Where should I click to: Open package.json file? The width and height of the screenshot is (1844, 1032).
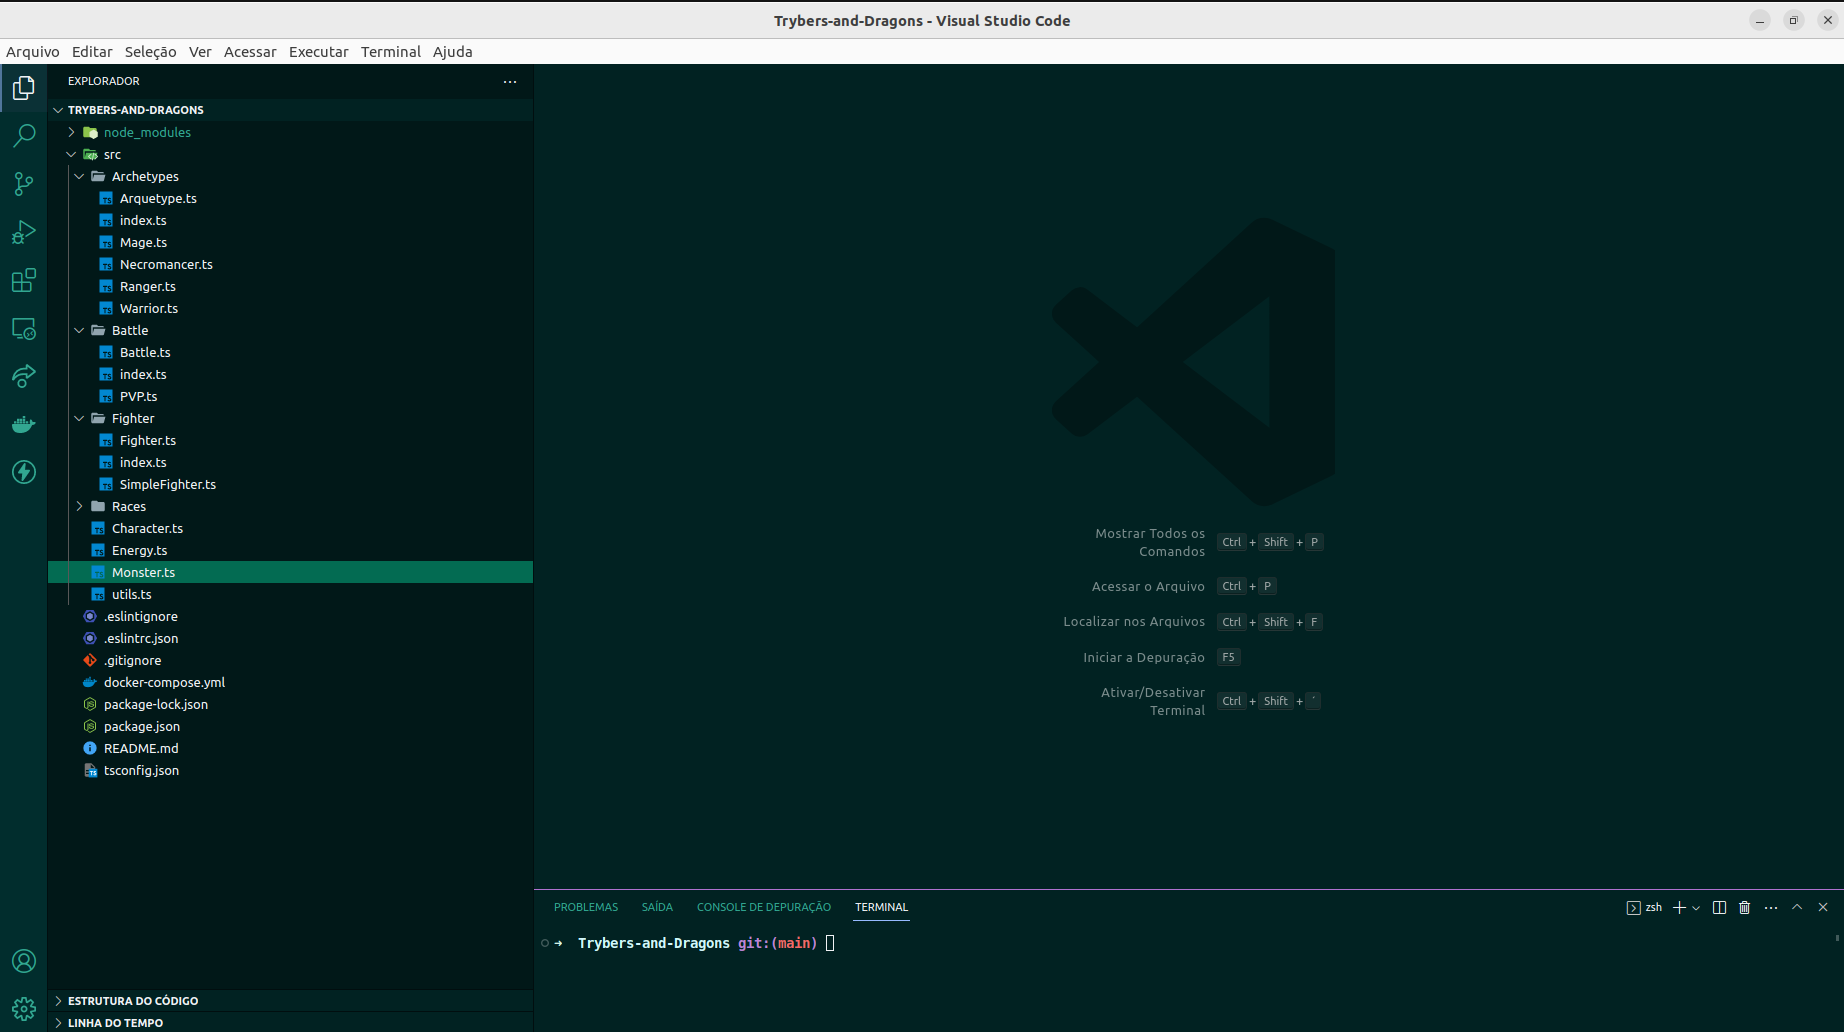click(290, 726)
